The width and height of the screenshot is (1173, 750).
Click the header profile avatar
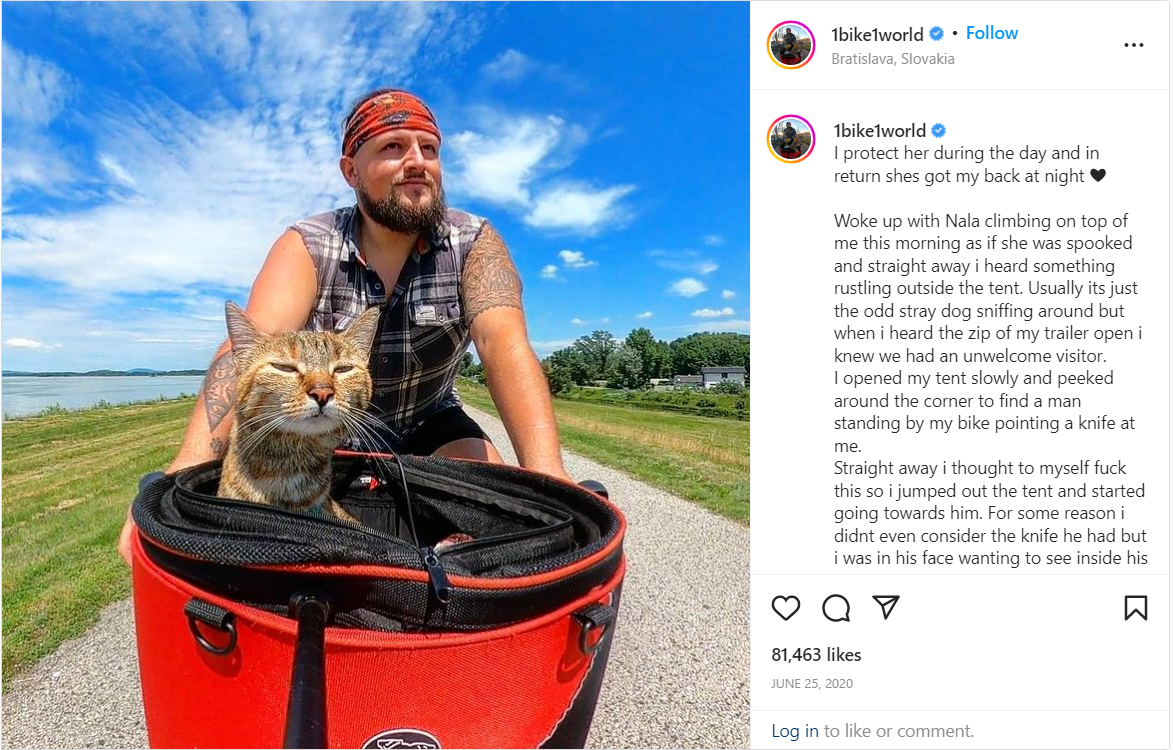coord(791,45)
